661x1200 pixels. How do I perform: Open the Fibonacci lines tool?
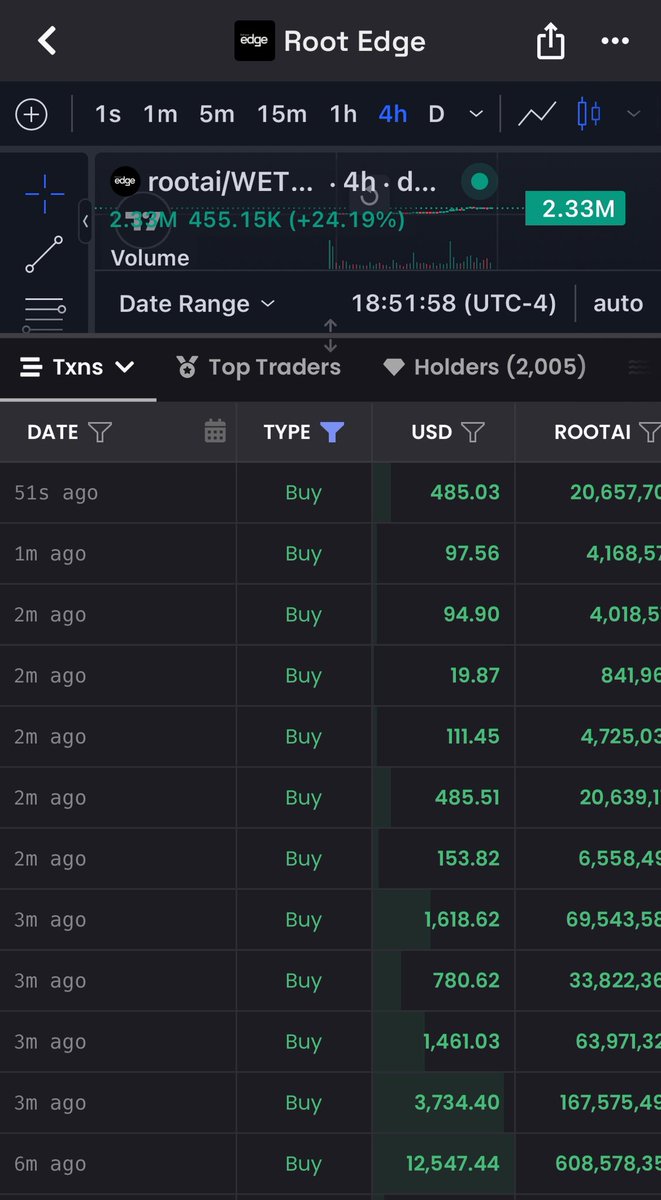(44, 312)
